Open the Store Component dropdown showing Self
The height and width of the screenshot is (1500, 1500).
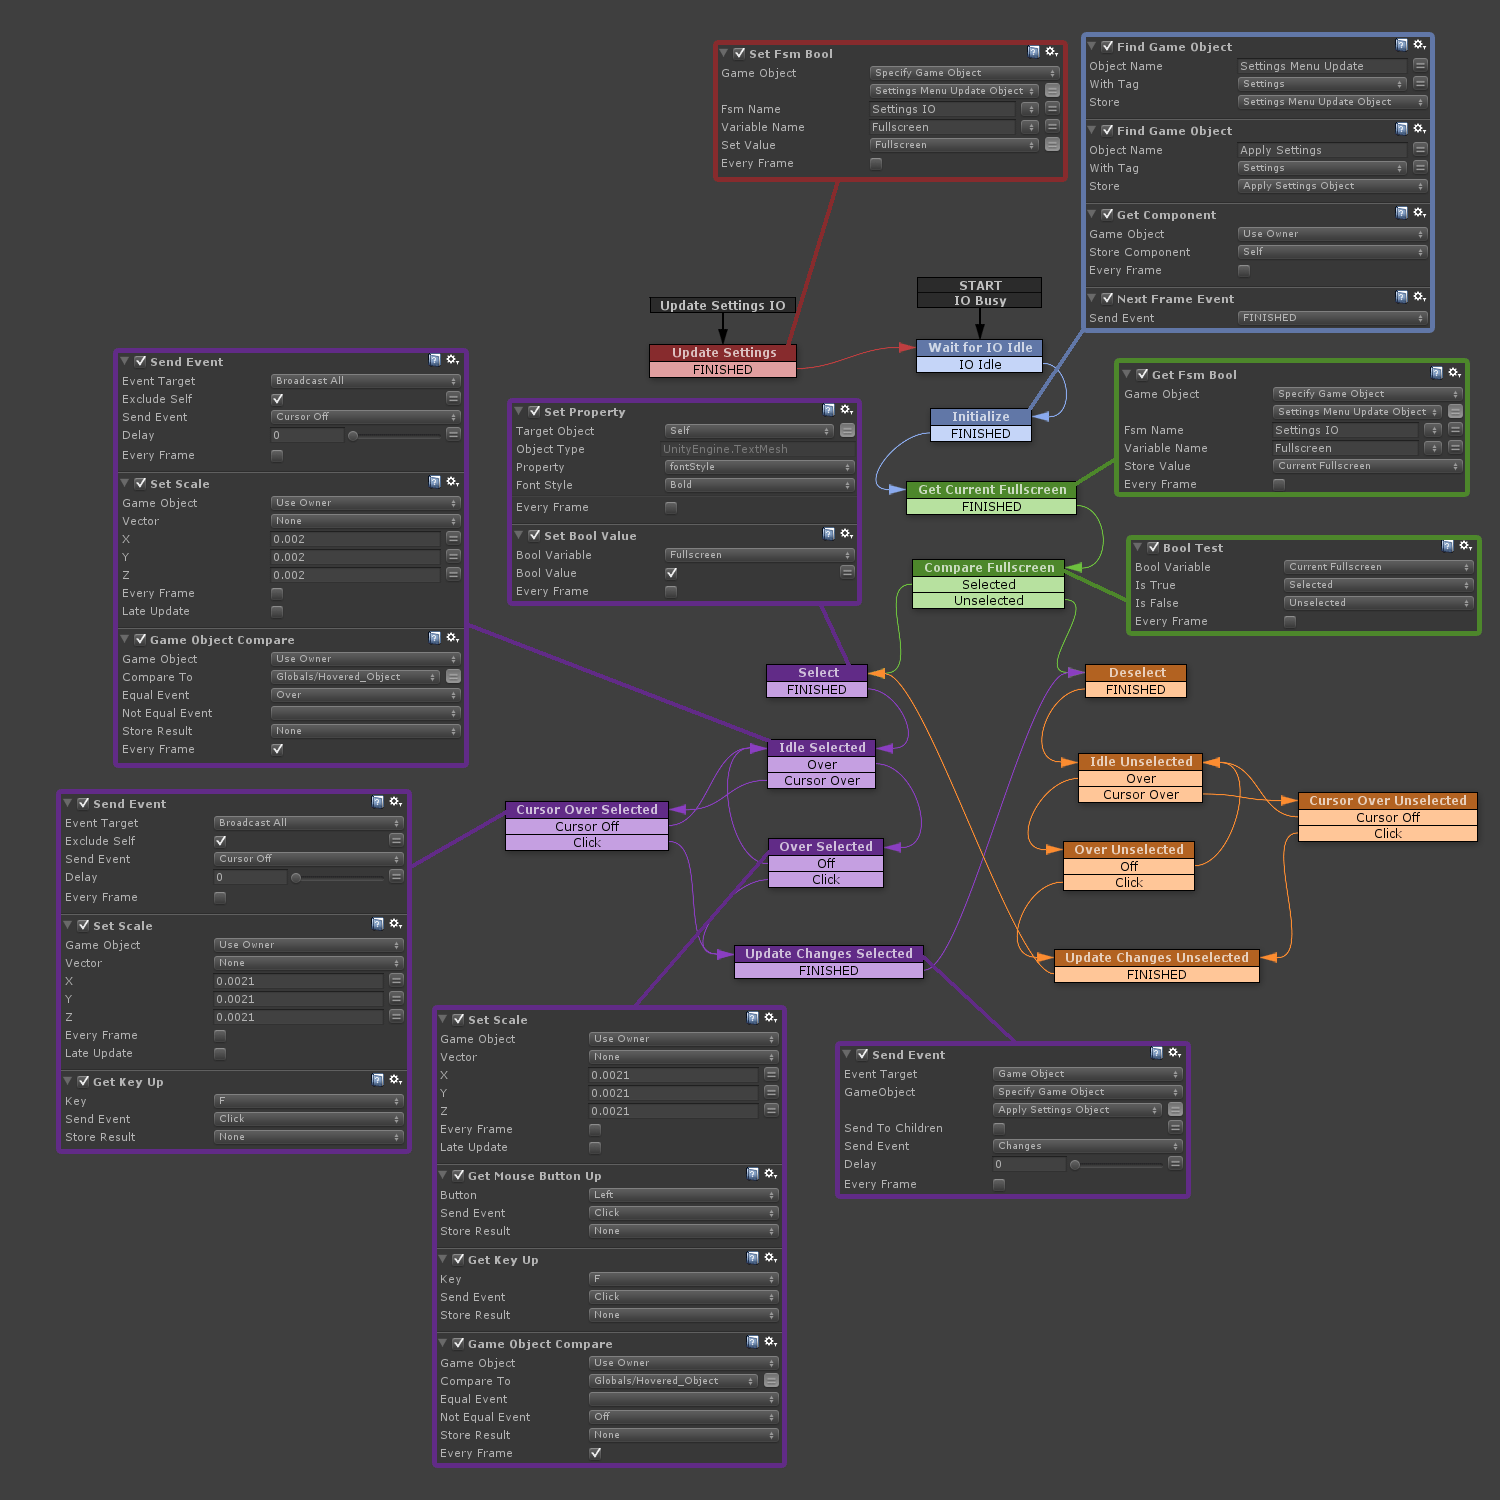(x=1332, y=252)
